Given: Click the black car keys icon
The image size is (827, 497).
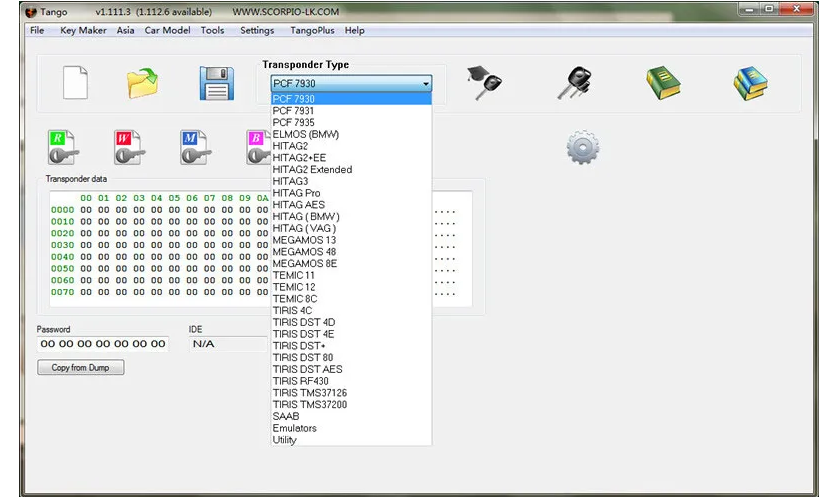Looking at the screenshot, I should [x=574, y=82].
